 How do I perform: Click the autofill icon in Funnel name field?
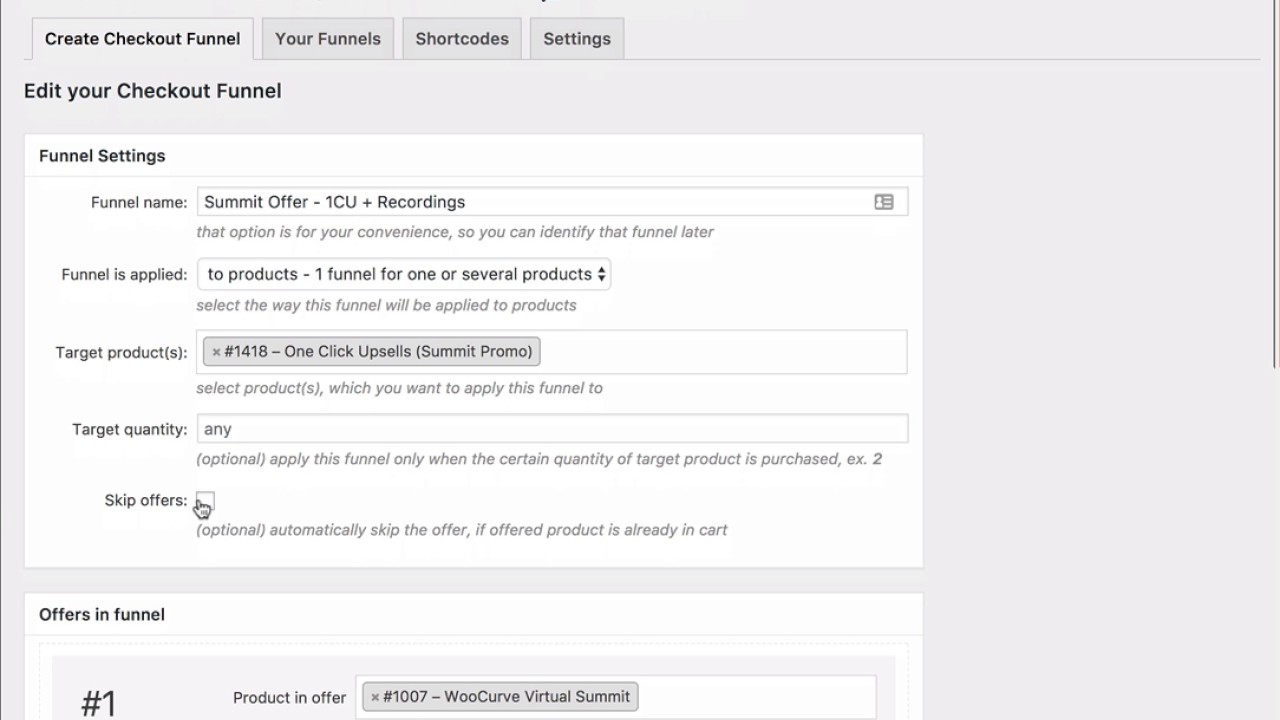pos(883,202)
